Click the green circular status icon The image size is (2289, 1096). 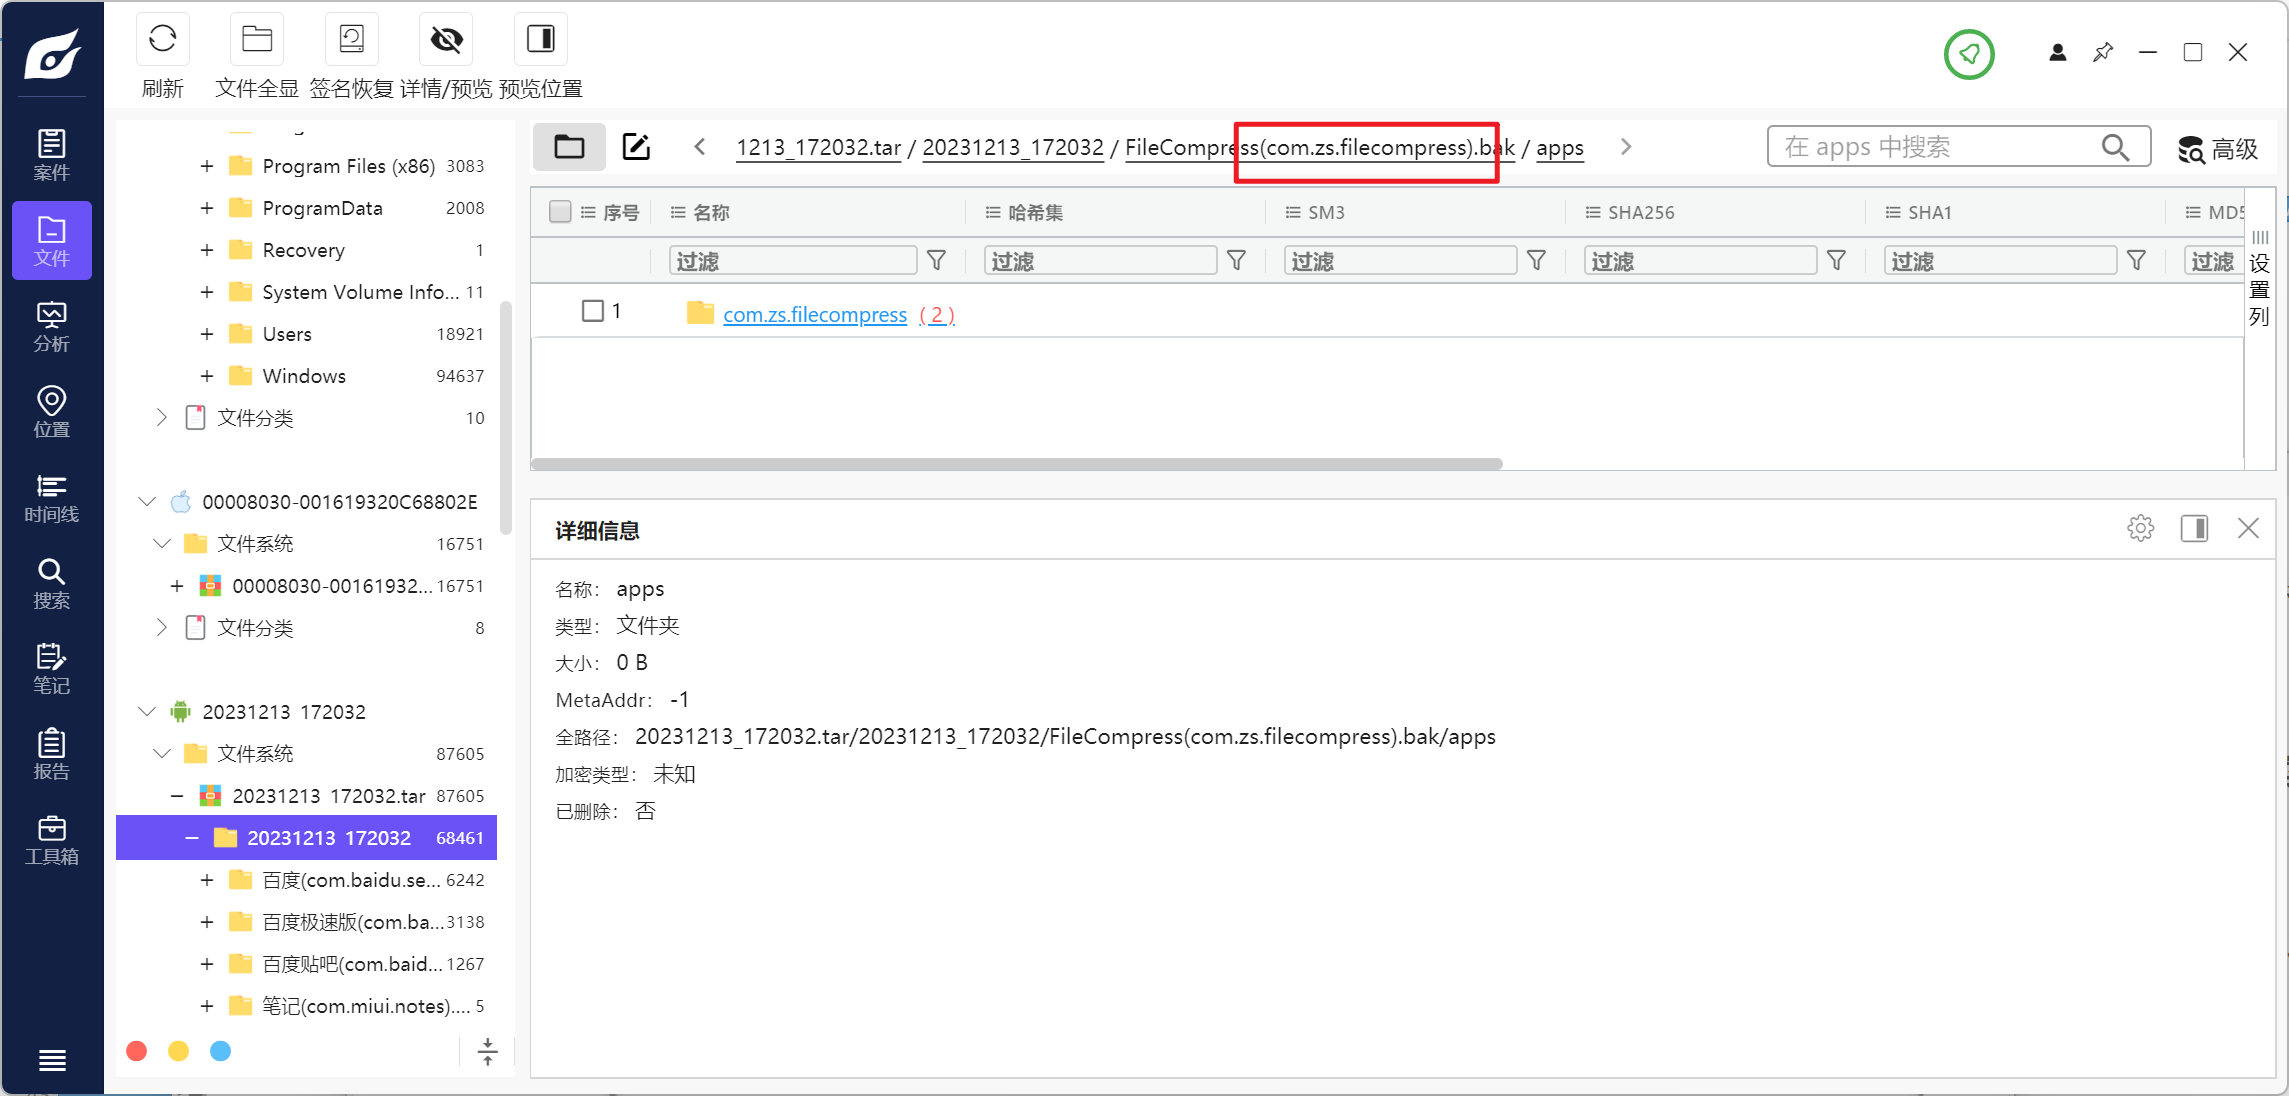(1969, 54)
